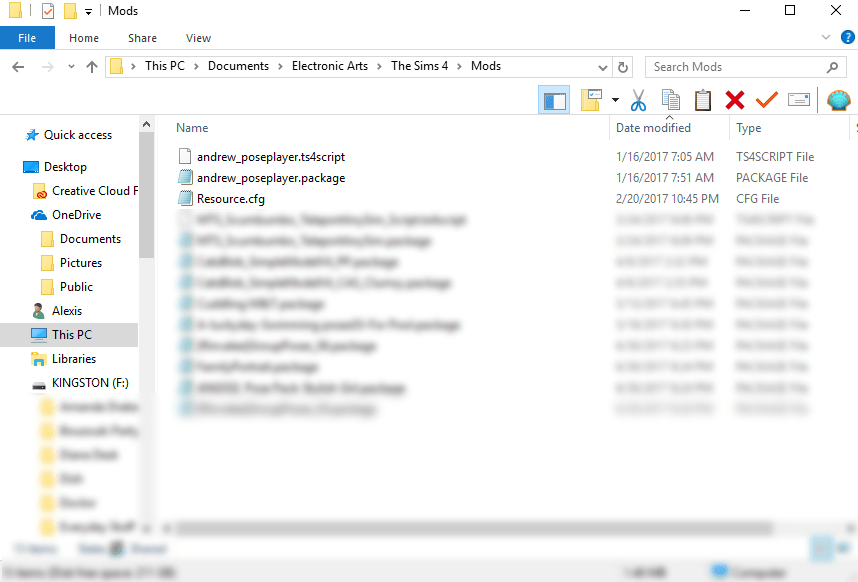Click the andrew_poseplayer.ts4script file icon

(x=185, y=156)
